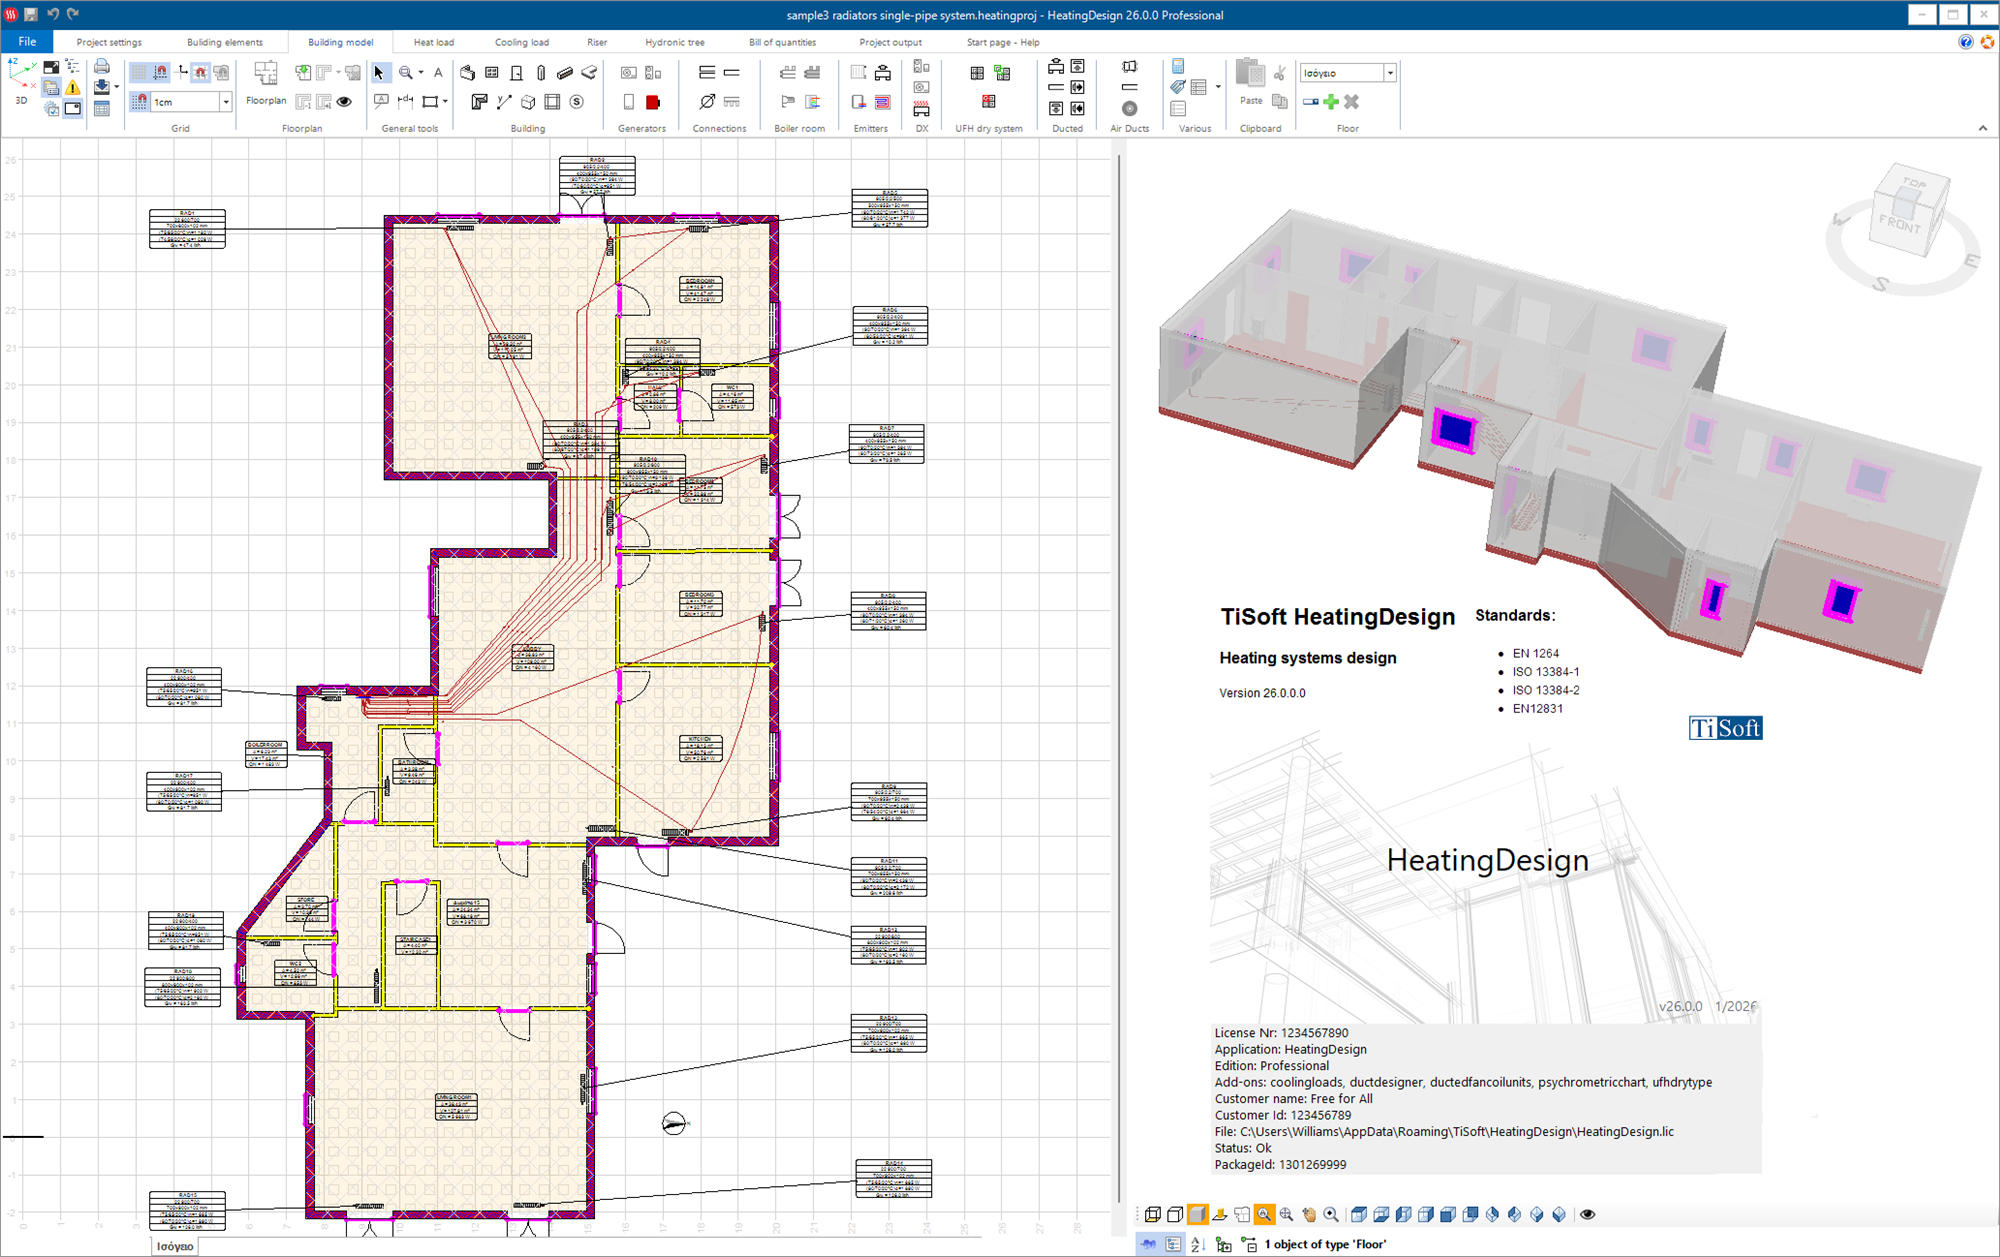Click the circled S icon in Building
2000x1257 pixels.
[x=576, y=101]
